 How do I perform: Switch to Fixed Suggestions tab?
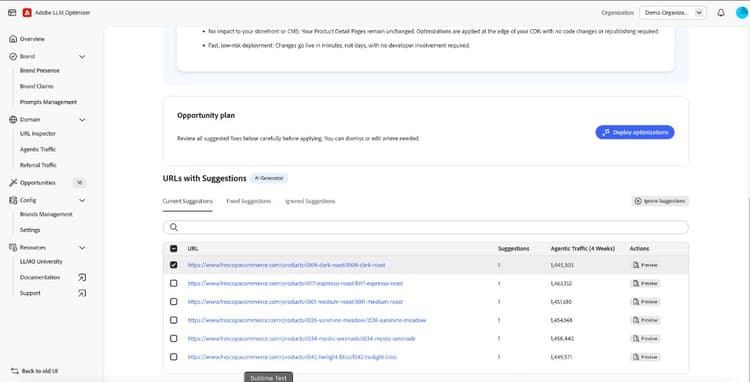249,201
